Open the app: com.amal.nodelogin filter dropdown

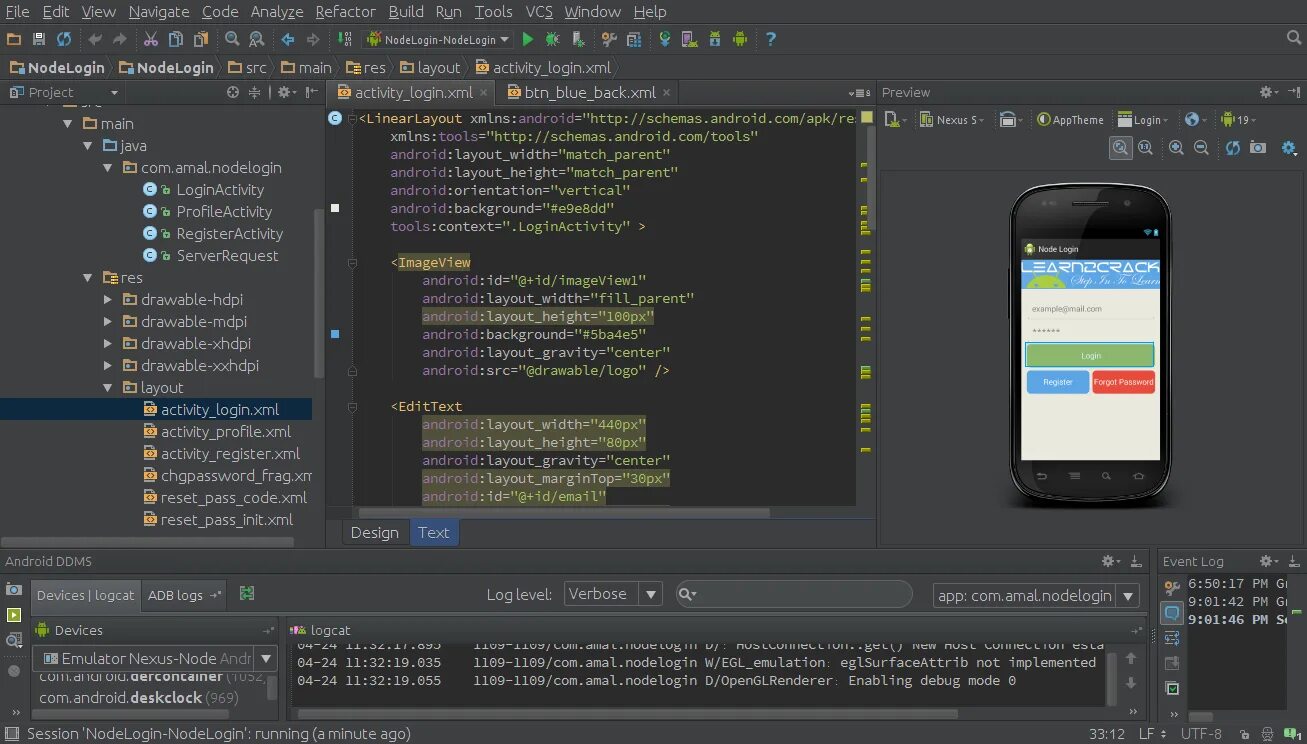(x=1036, y=595)
